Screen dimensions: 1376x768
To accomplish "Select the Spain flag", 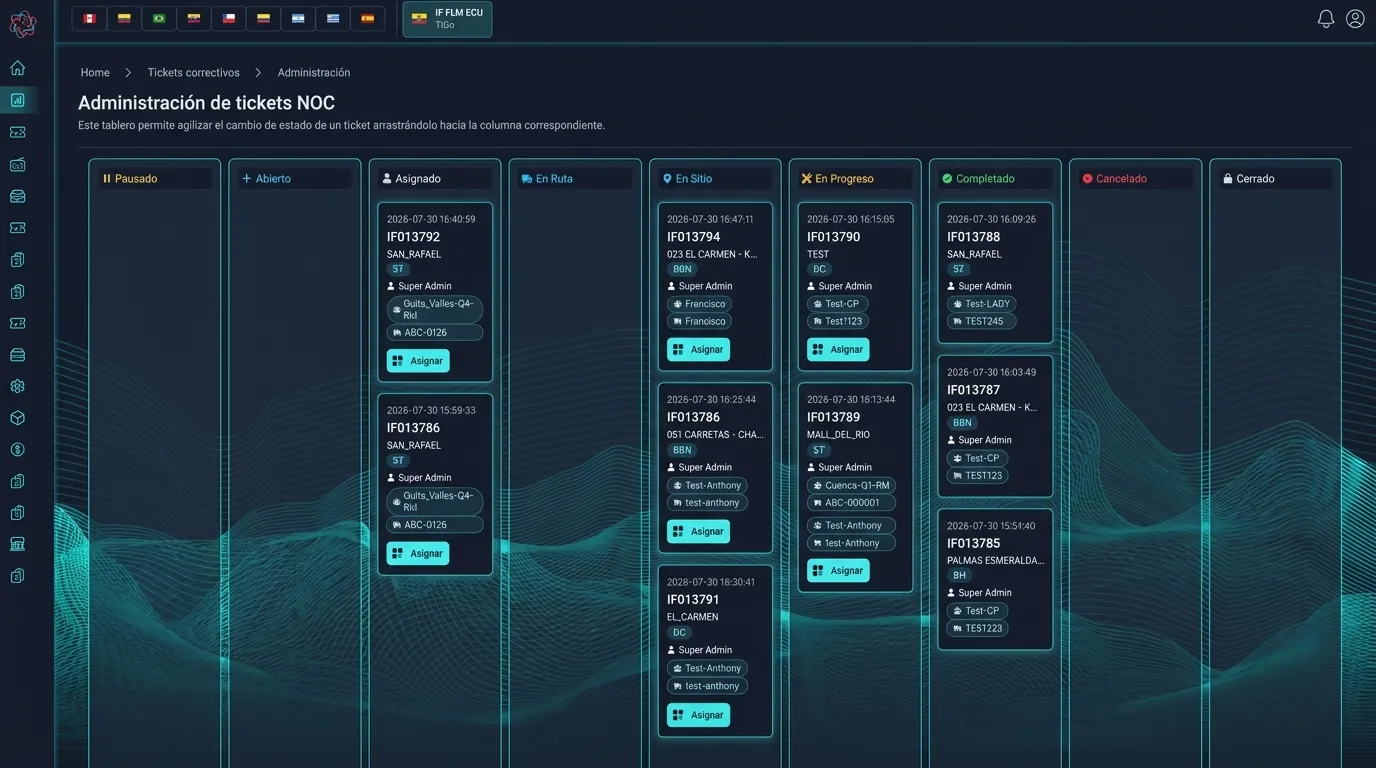I will click(368, 18).
